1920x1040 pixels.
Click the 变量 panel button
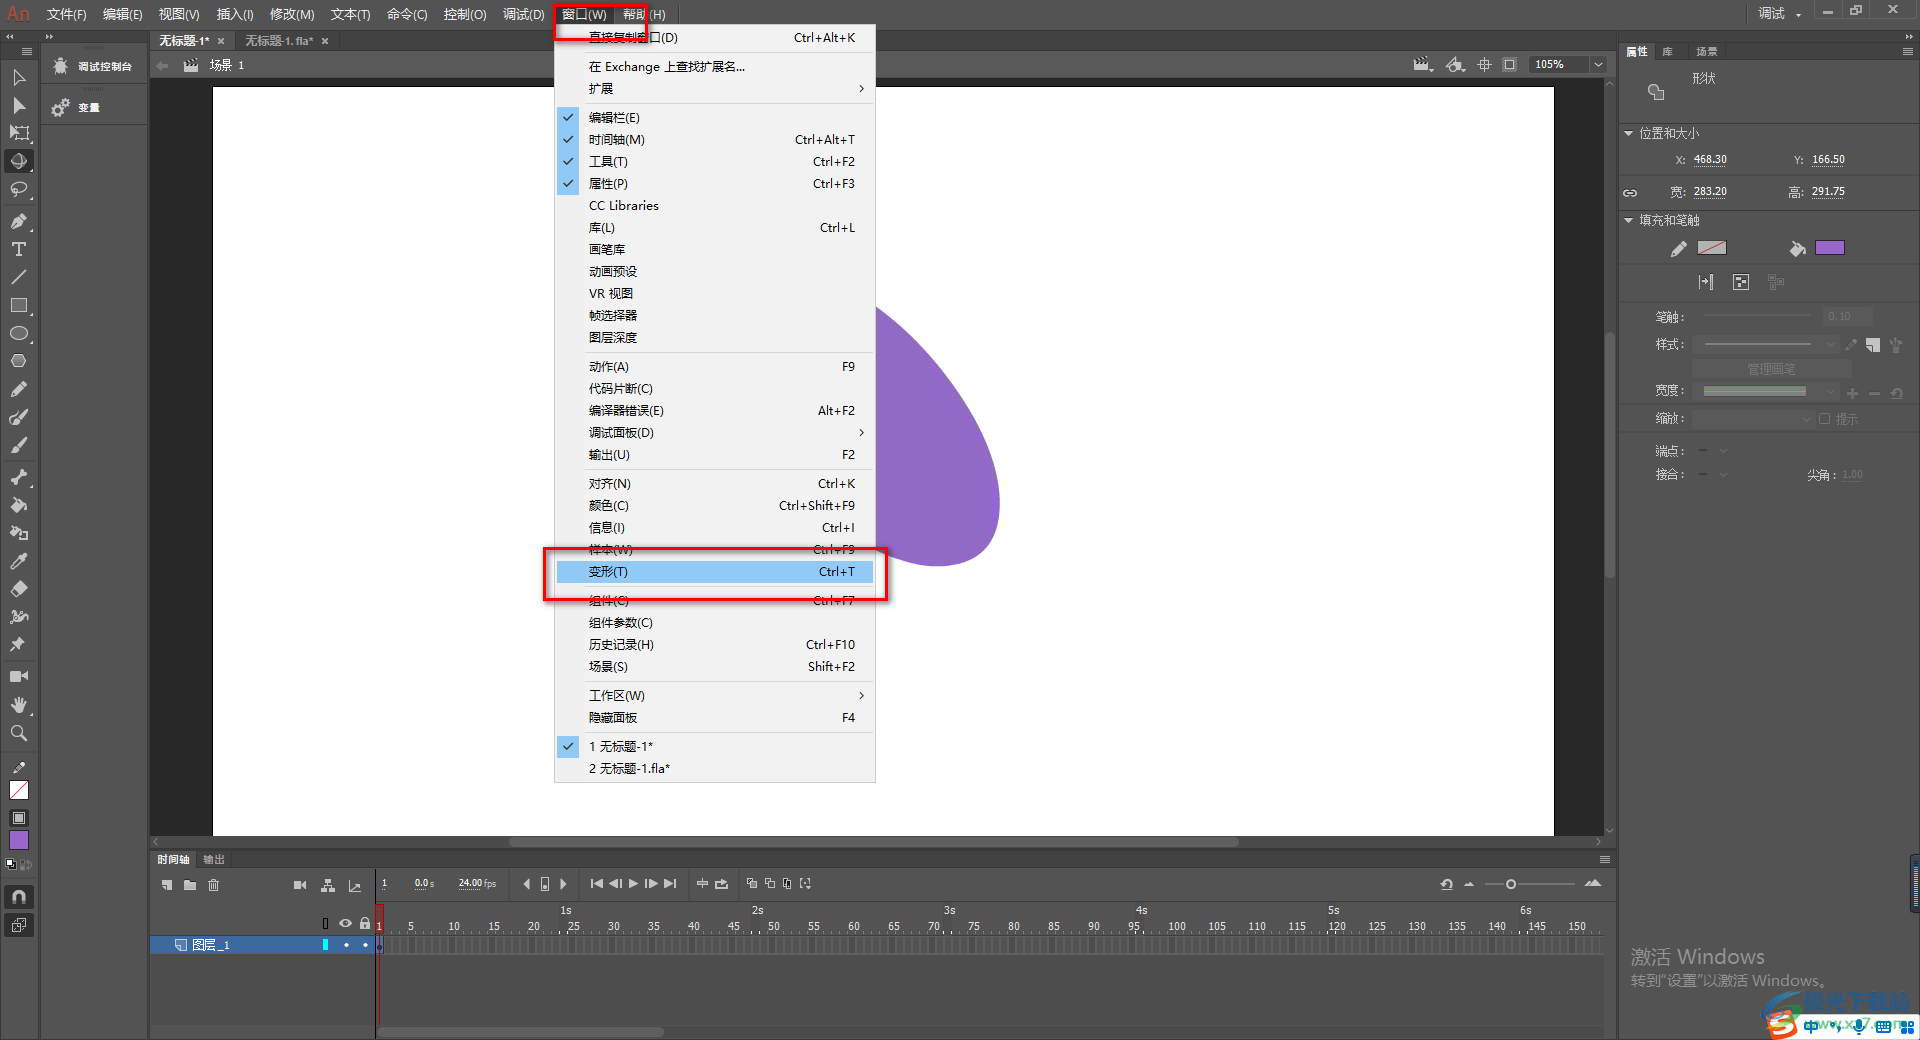point(77,107)
